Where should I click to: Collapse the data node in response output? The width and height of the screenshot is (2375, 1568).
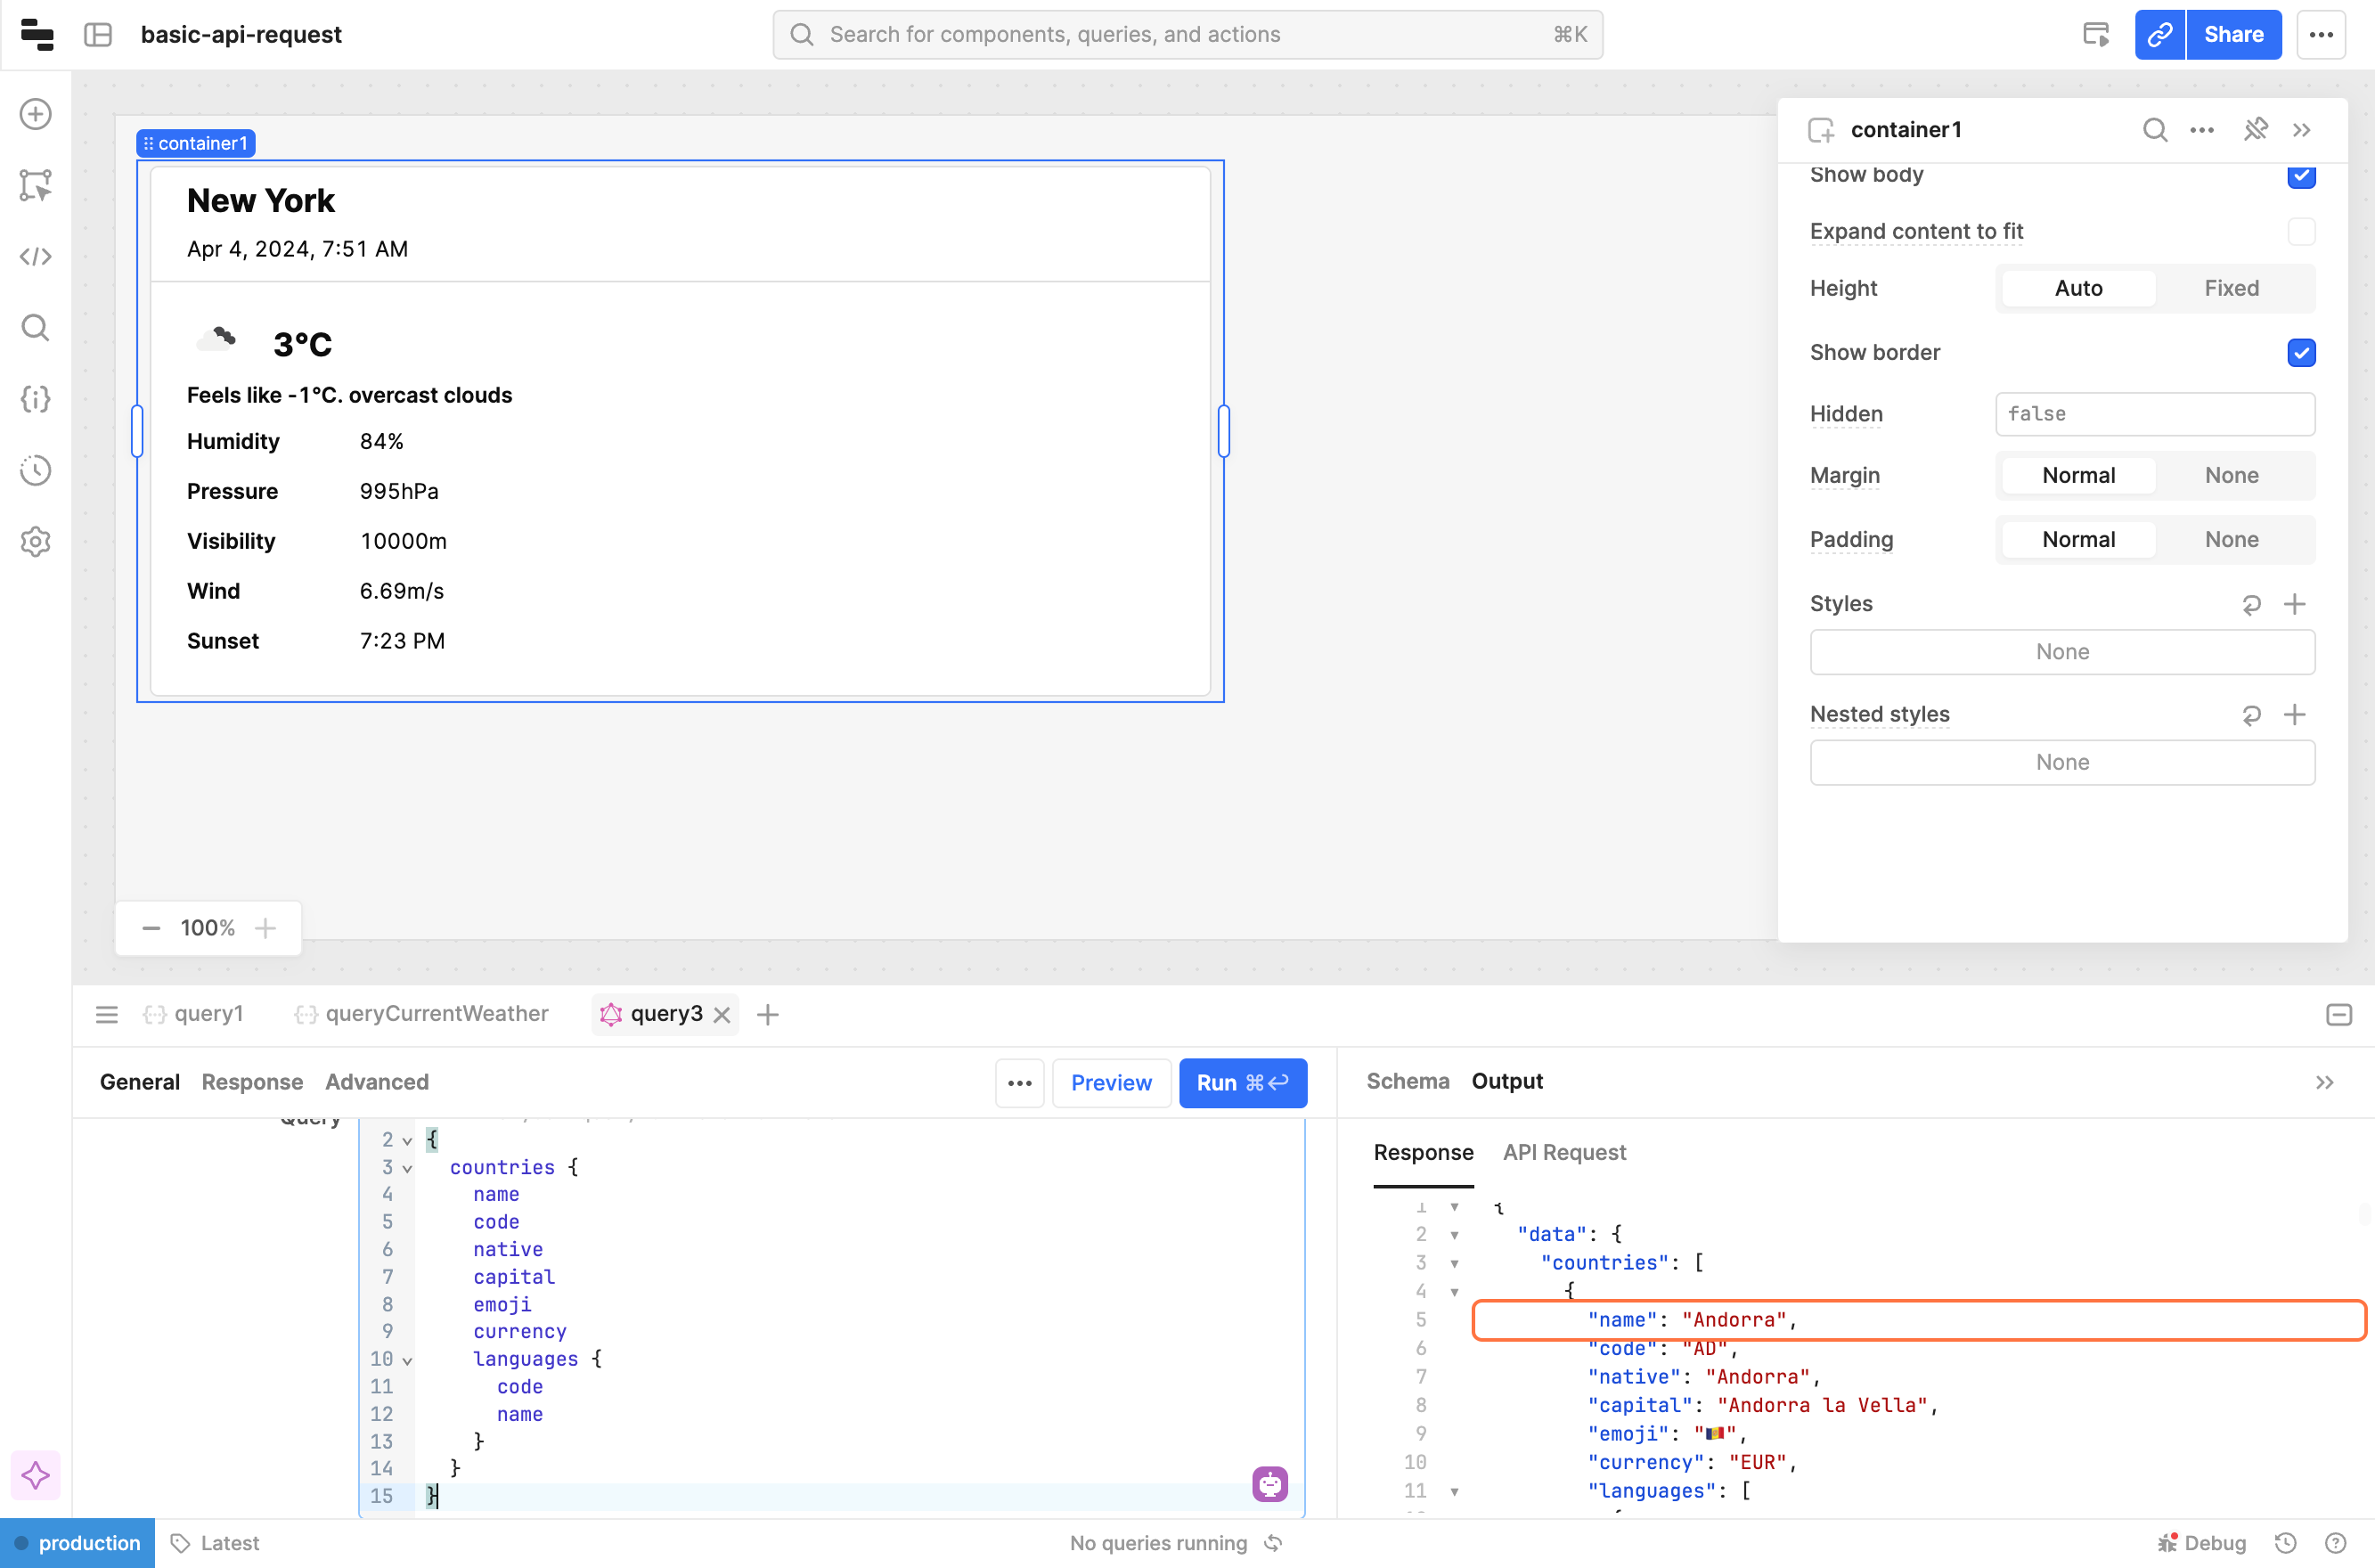click(1454, 1235)
